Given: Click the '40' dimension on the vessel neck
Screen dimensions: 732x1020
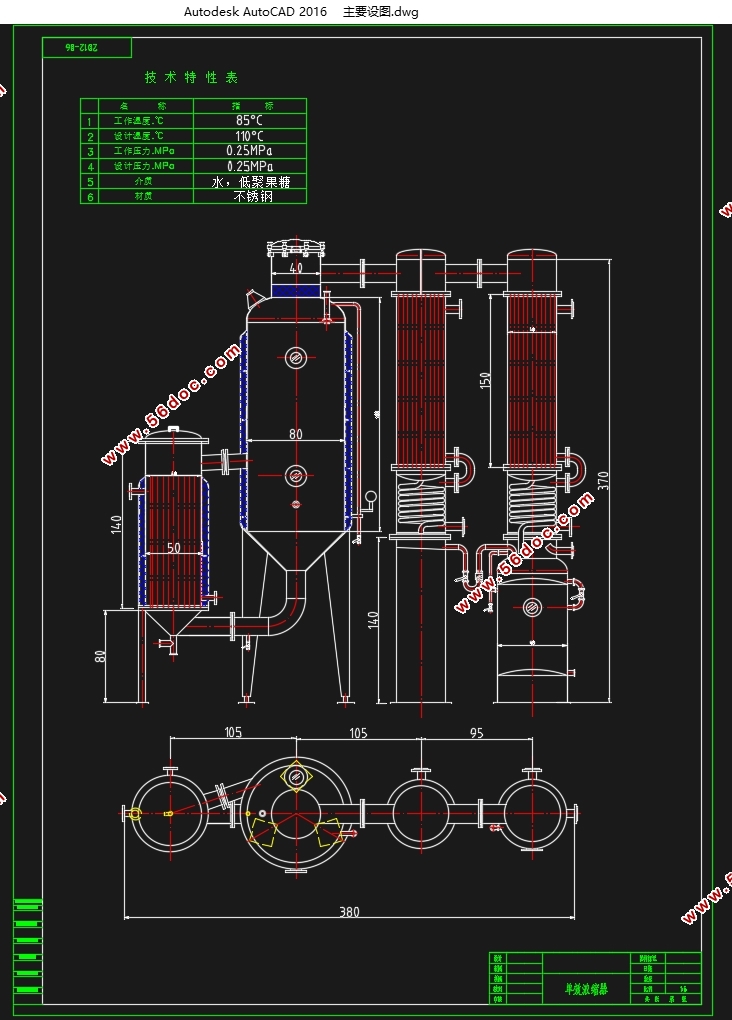Looking at the screenshot, I should tap(296, 267).
